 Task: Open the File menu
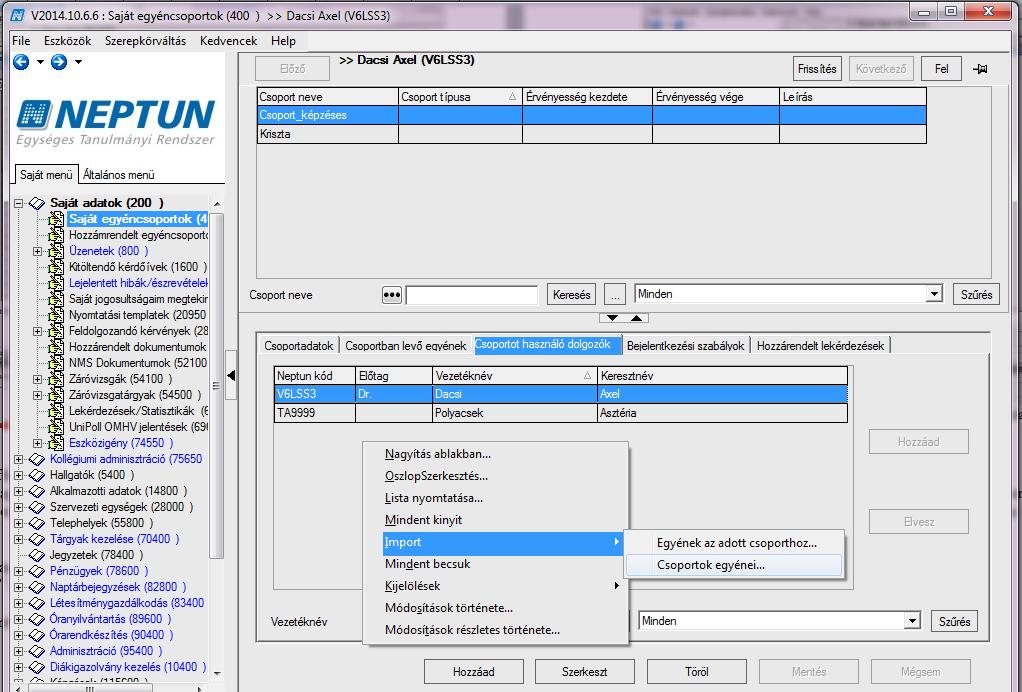click(21, 40)
